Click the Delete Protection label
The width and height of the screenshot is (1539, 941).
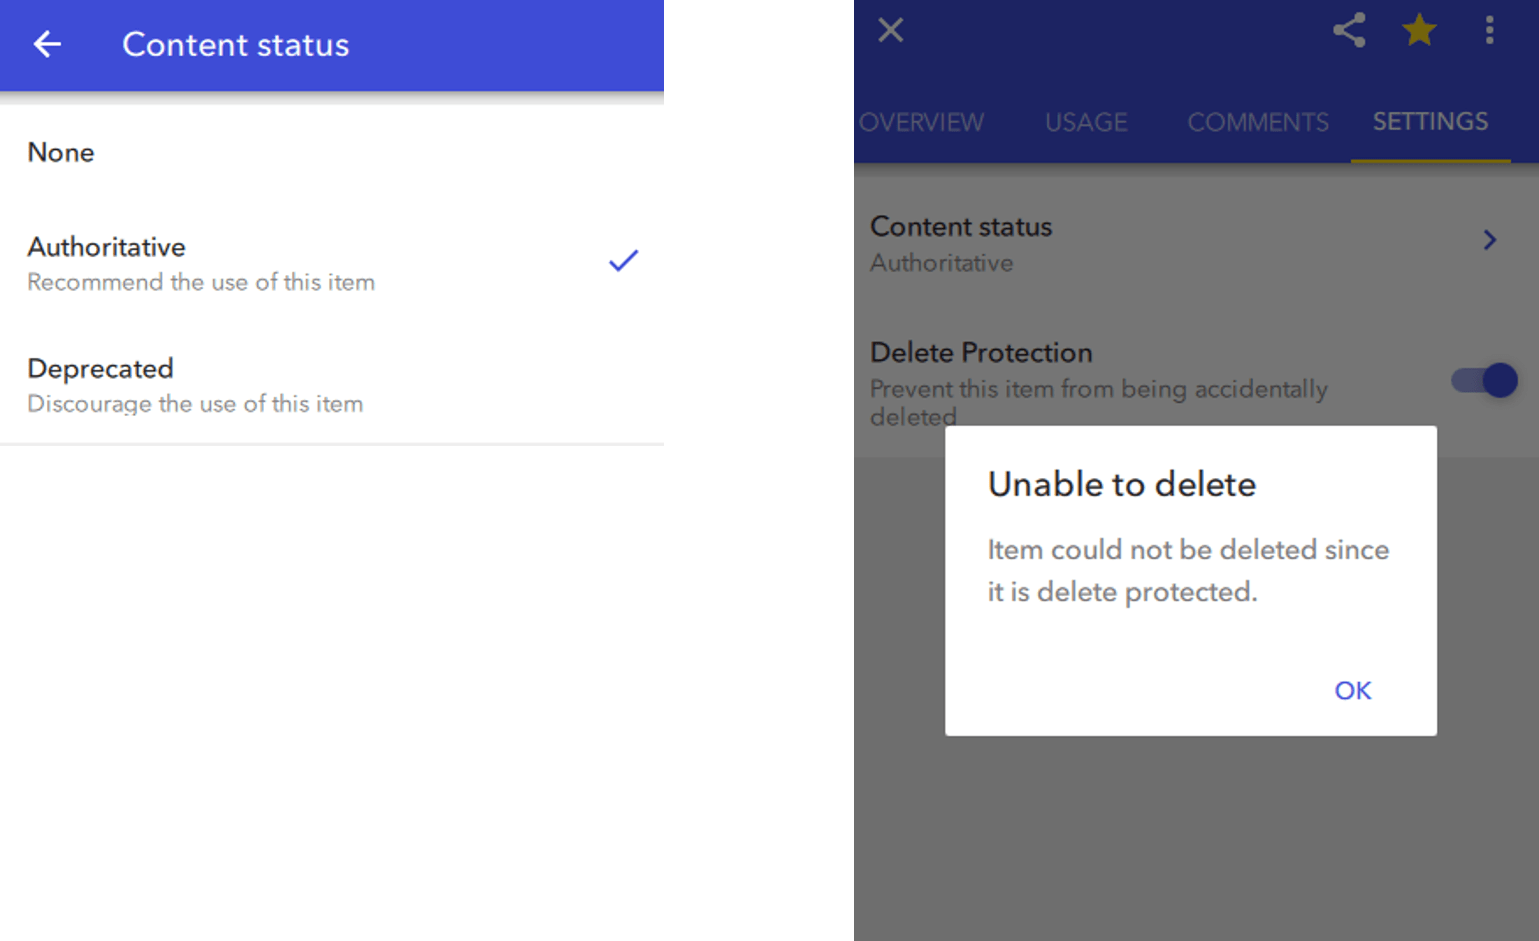point(981,352)
